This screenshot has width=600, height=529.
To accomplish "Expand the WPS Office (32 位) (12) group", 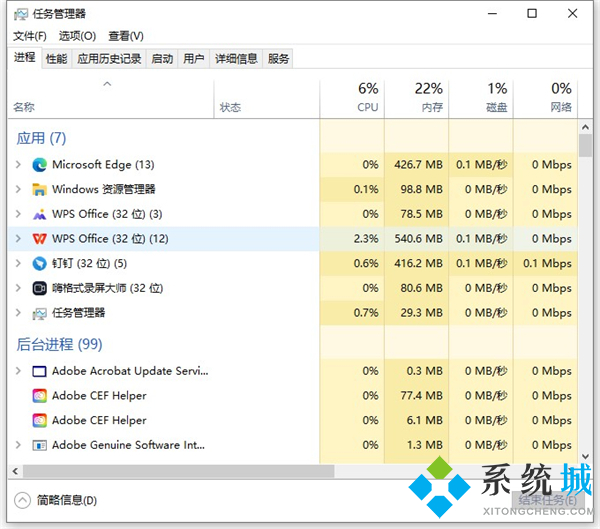I will 18,238.
